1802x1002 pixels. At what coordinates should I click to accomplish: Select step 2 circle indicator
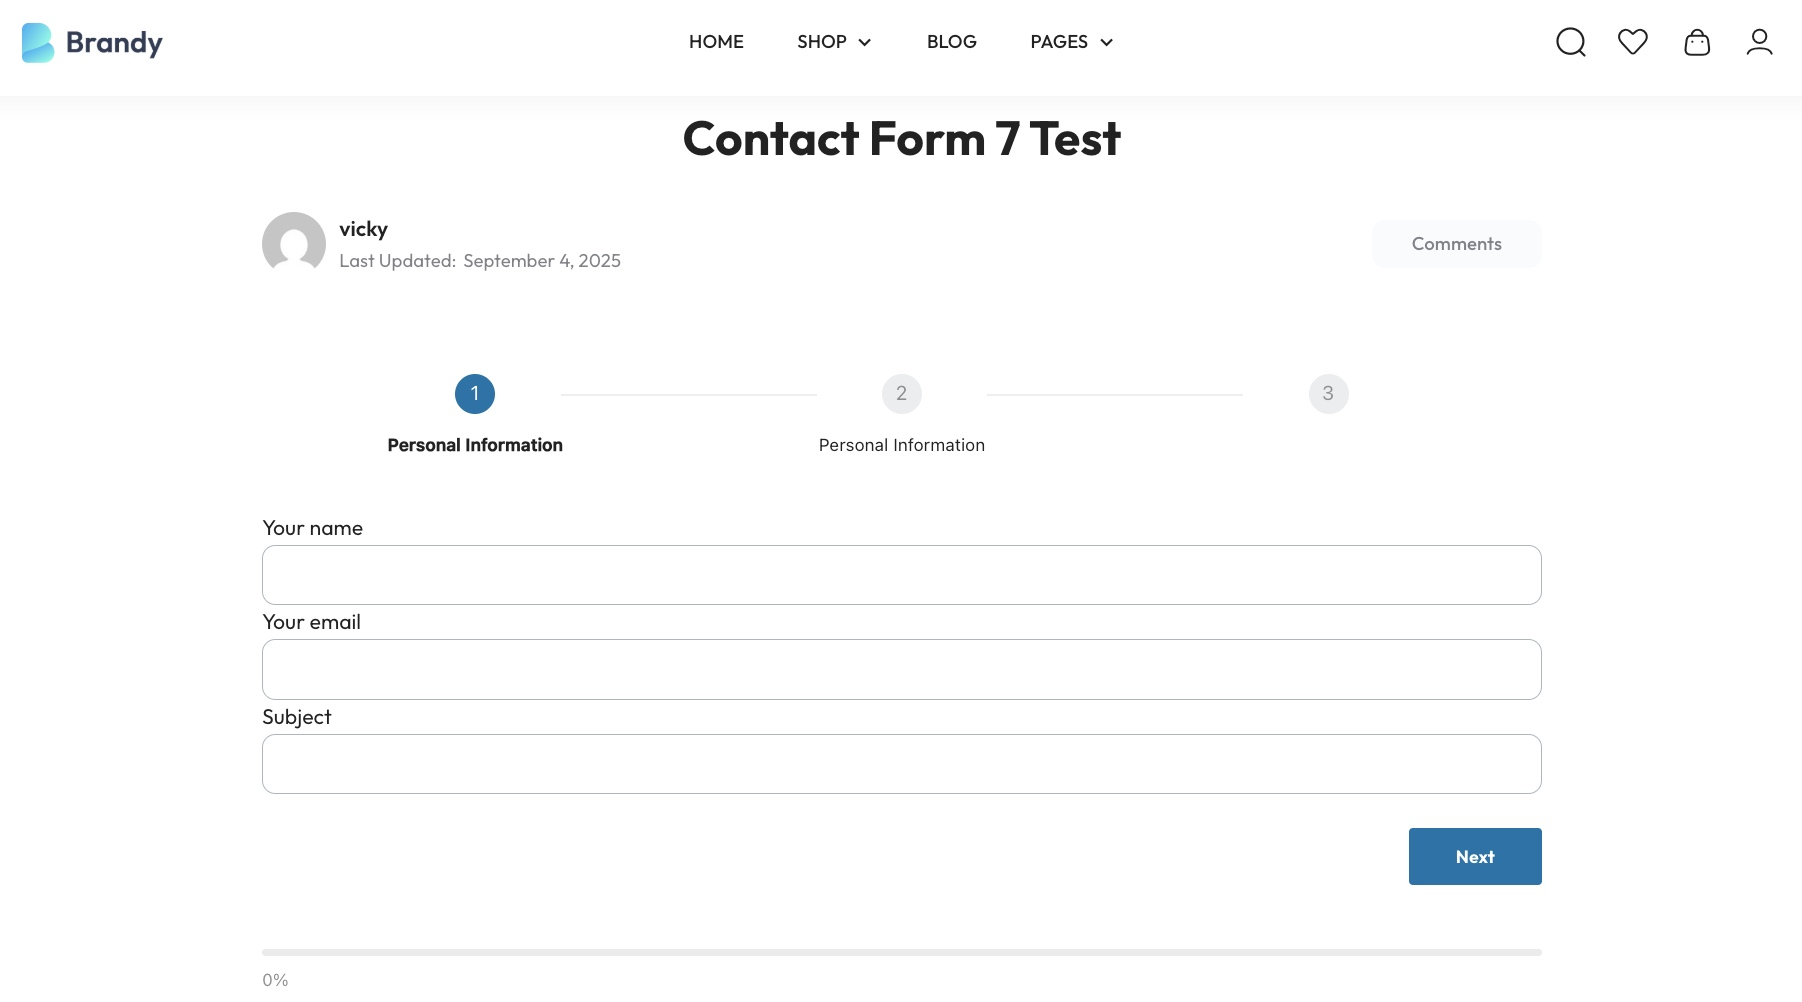(902, 394)
